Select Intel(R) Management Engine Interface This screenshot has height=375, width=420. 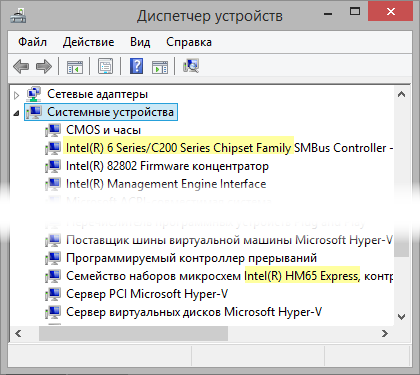tap(166, 184)
